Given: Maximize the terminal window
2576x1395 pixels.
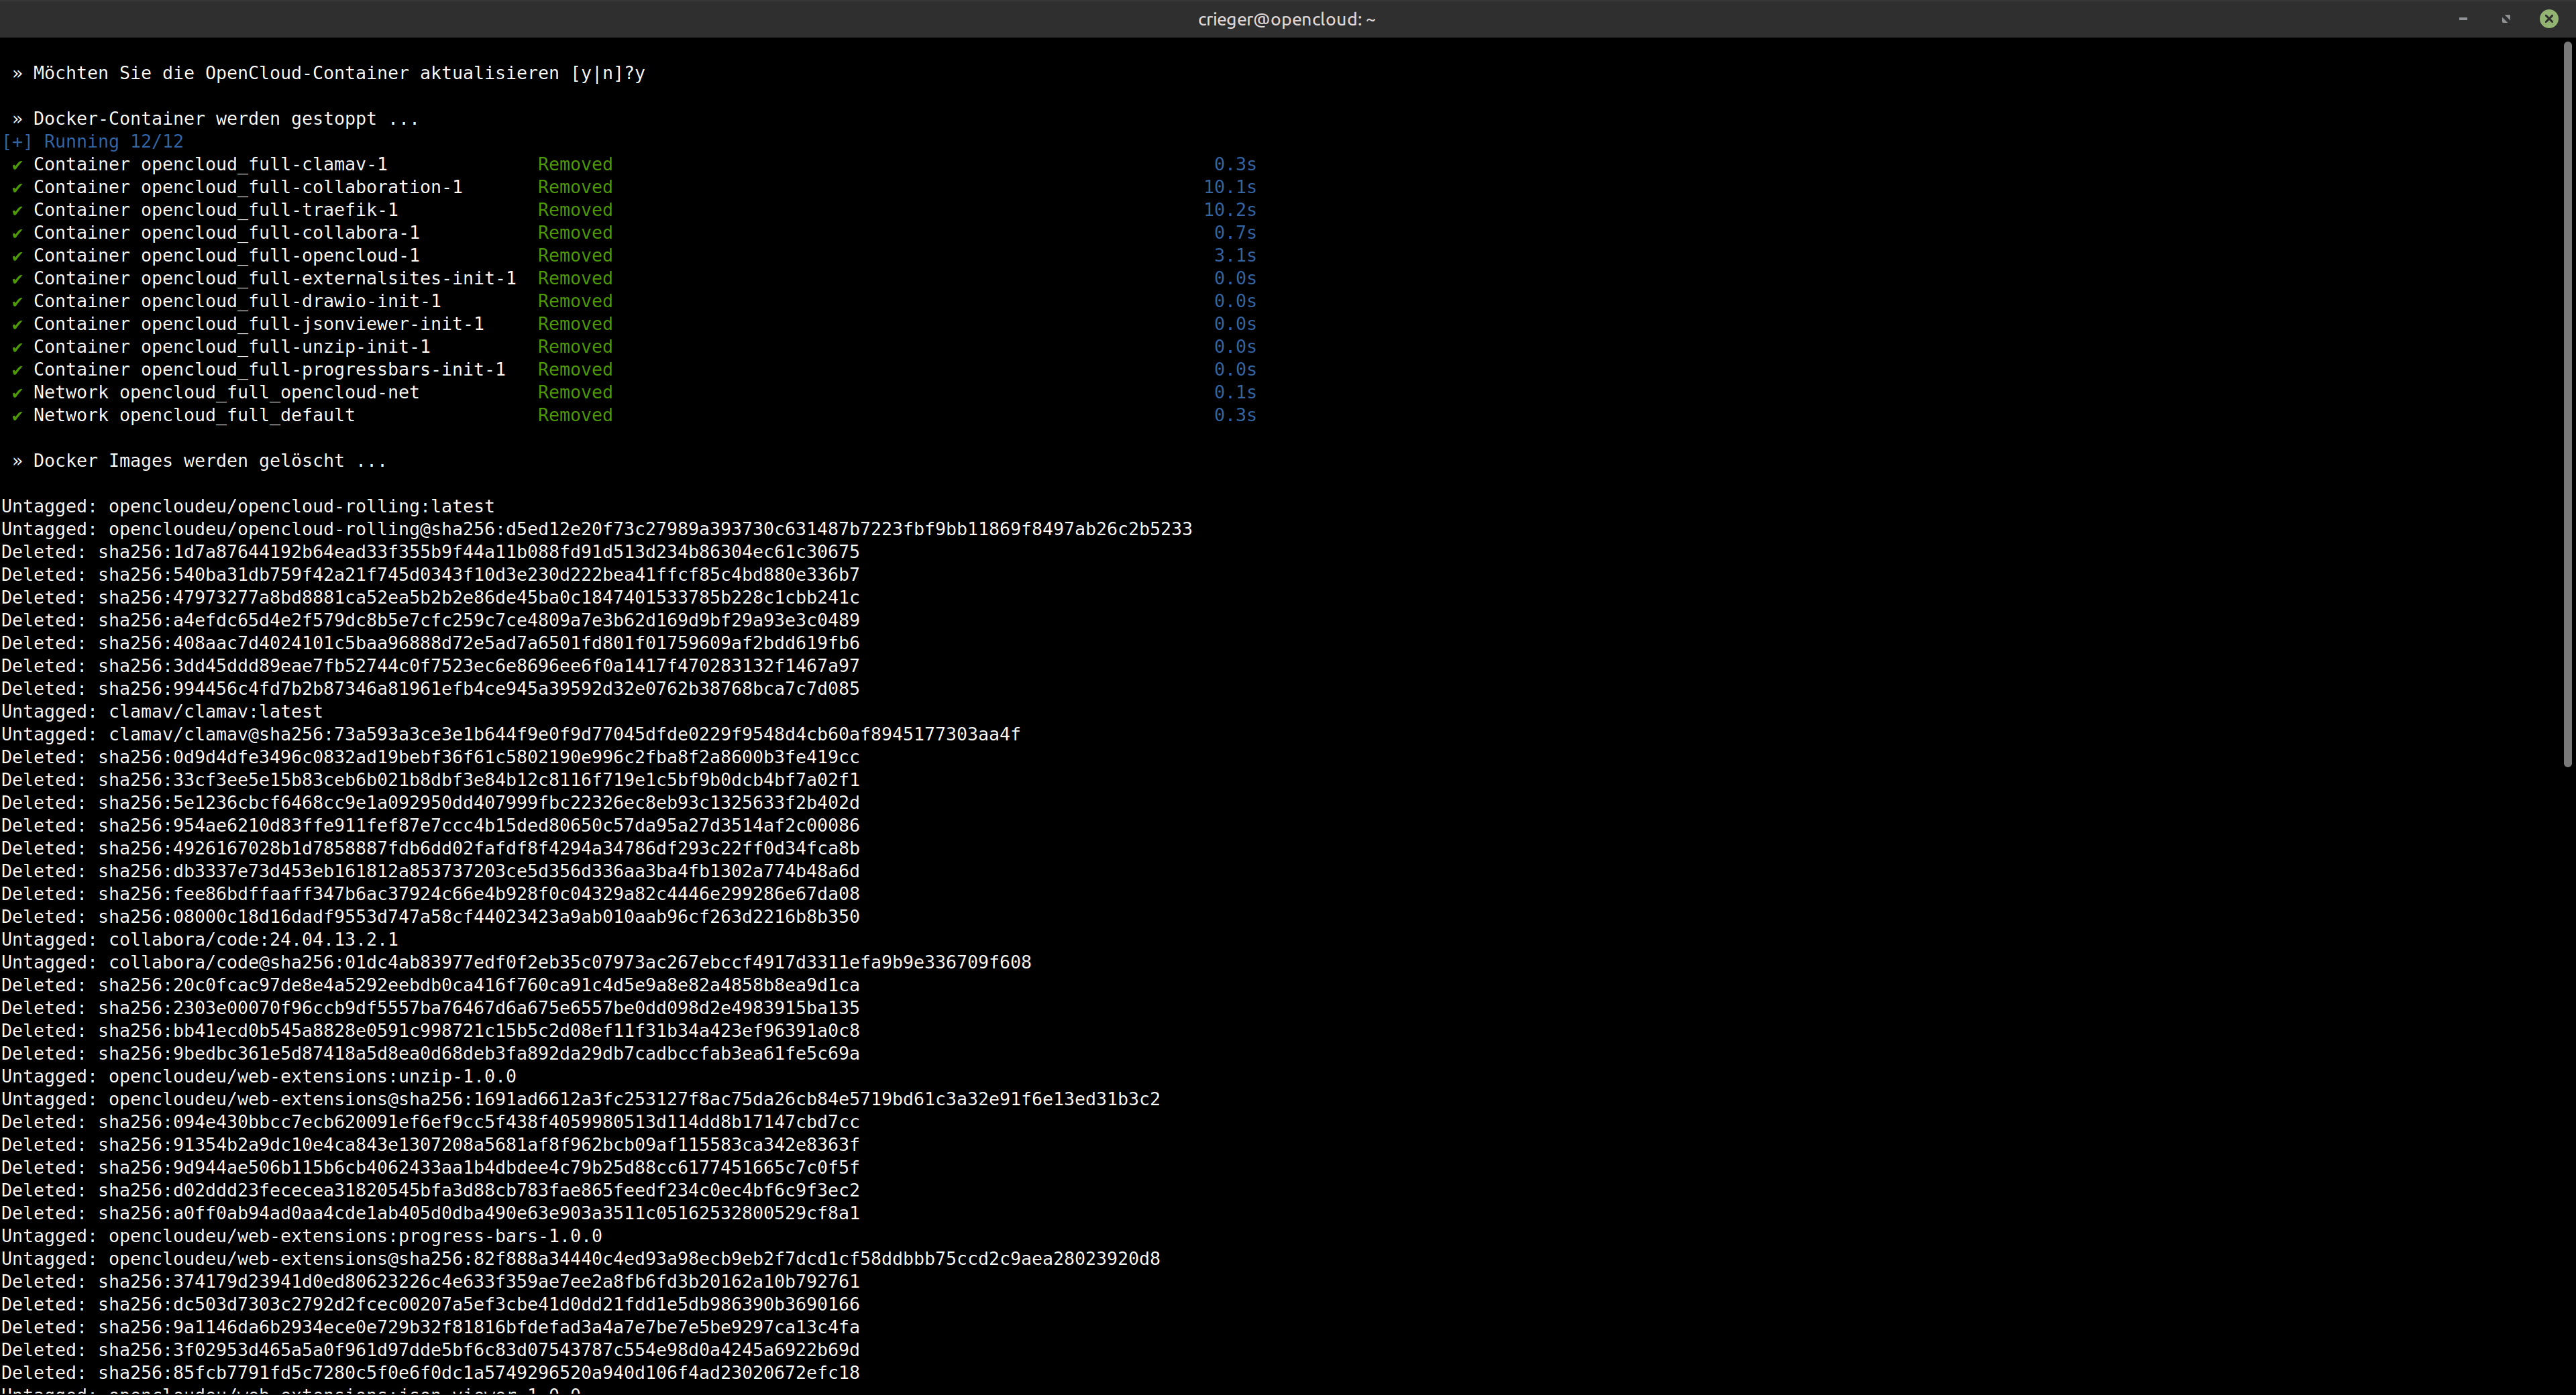Looking at the screenshot, I should tap(2506, 19).
